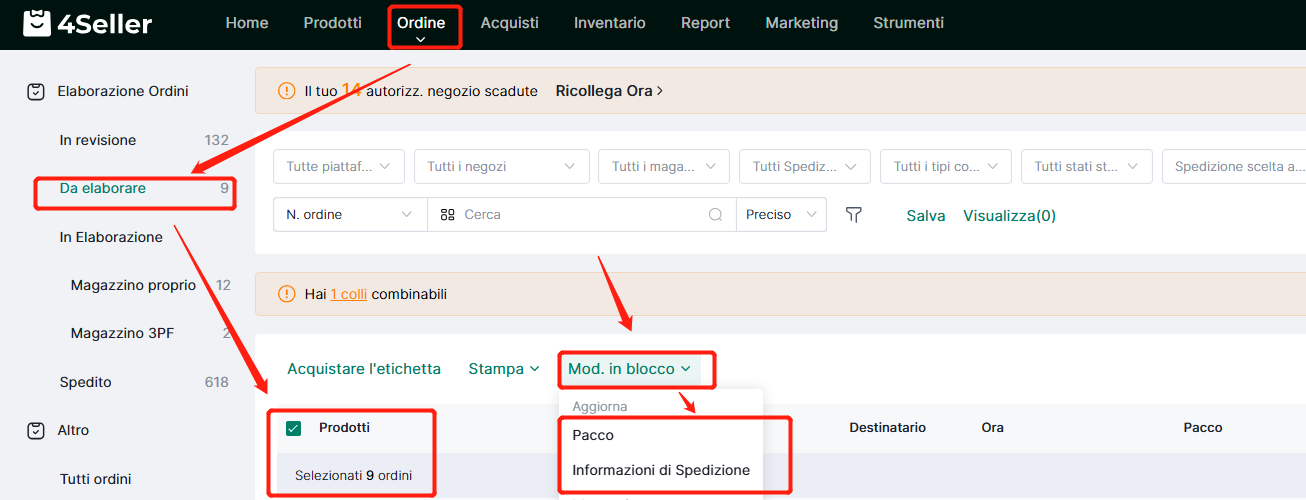Click the warning icon beside combinable parcels
The image size is (1306, 500).
tap(285, 294)
